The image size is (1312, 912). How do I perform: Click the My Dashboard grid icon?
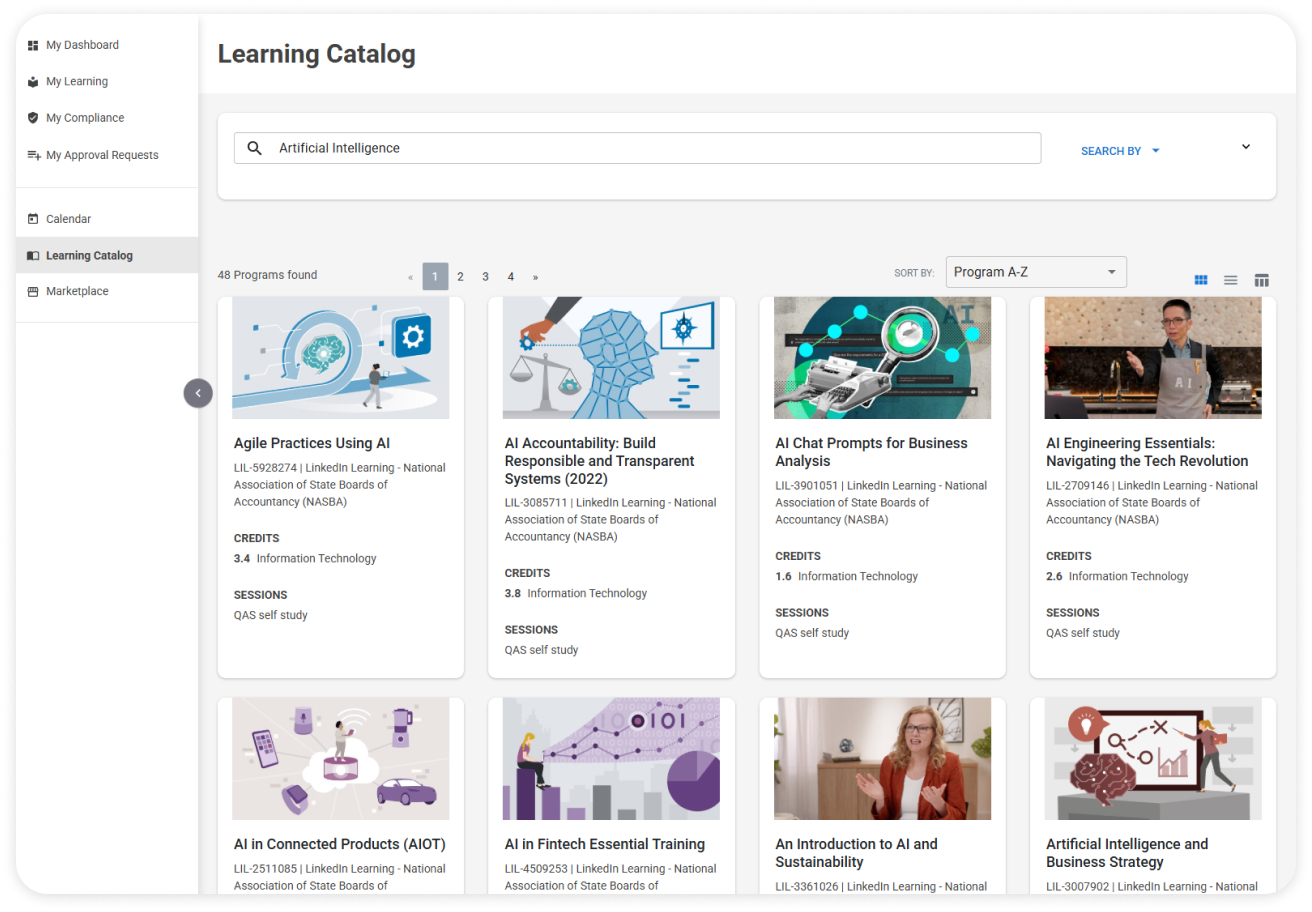coord(33,45)
